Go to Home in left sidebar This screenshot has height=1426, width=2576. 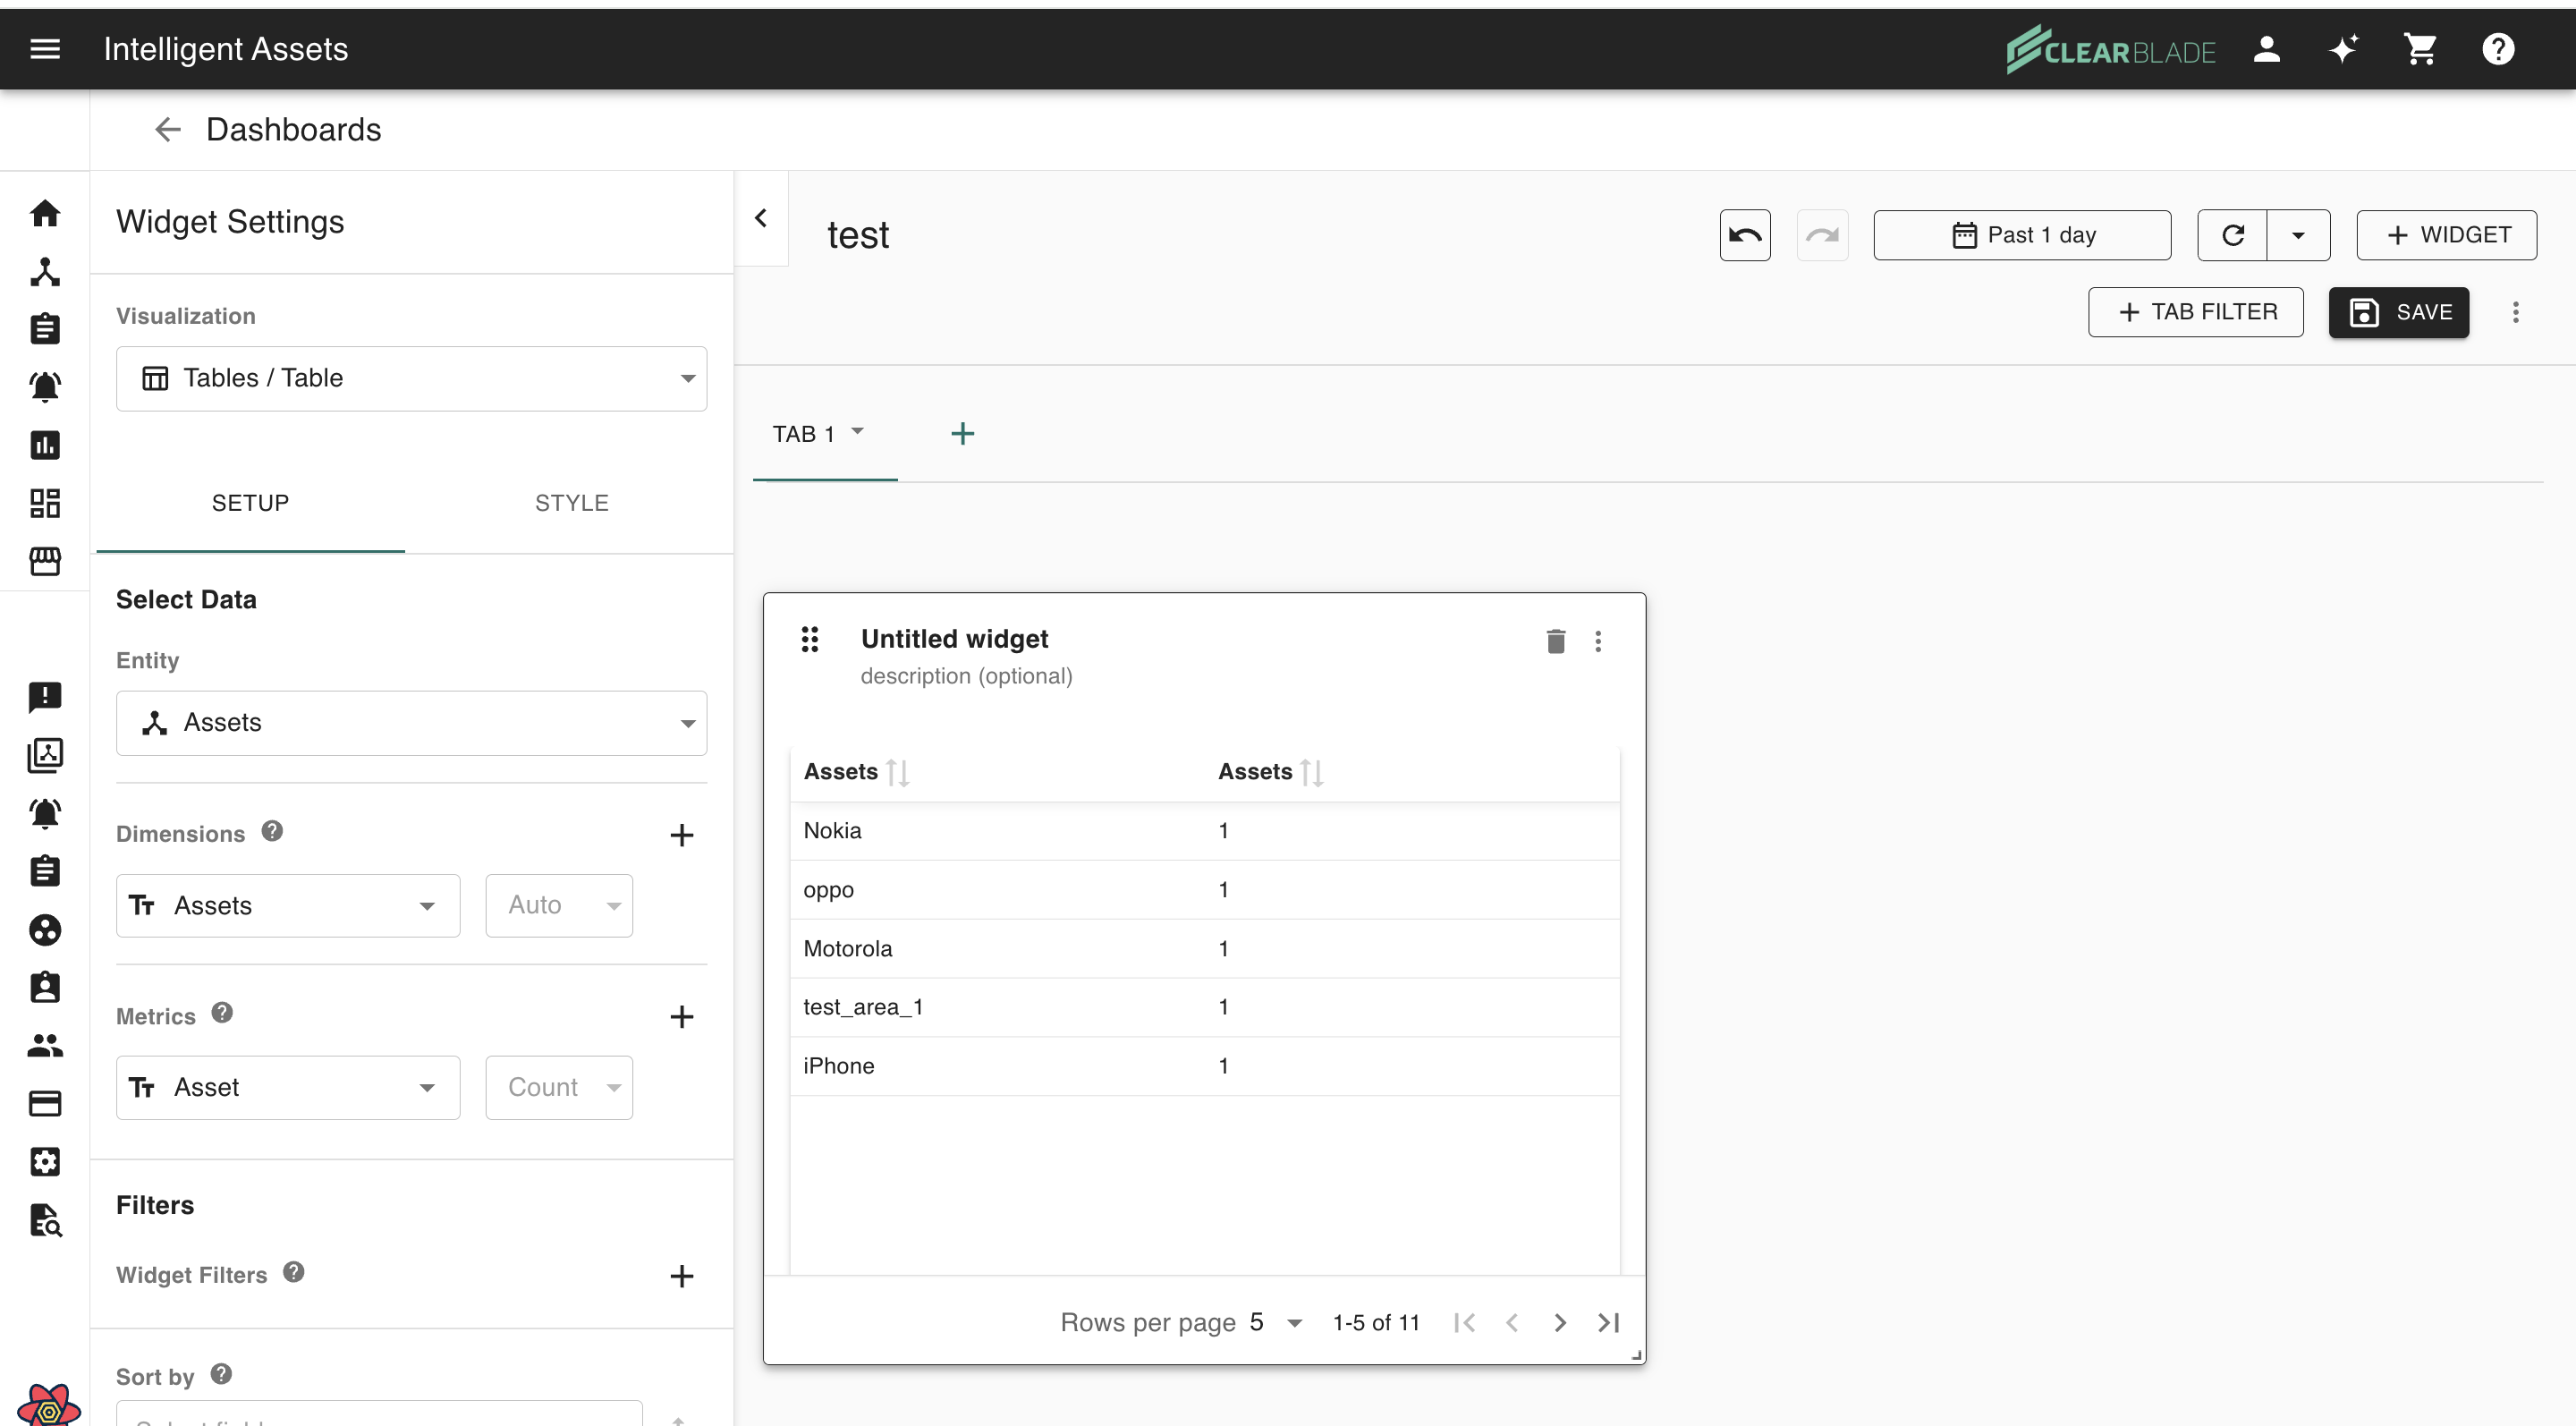[45, 213]
